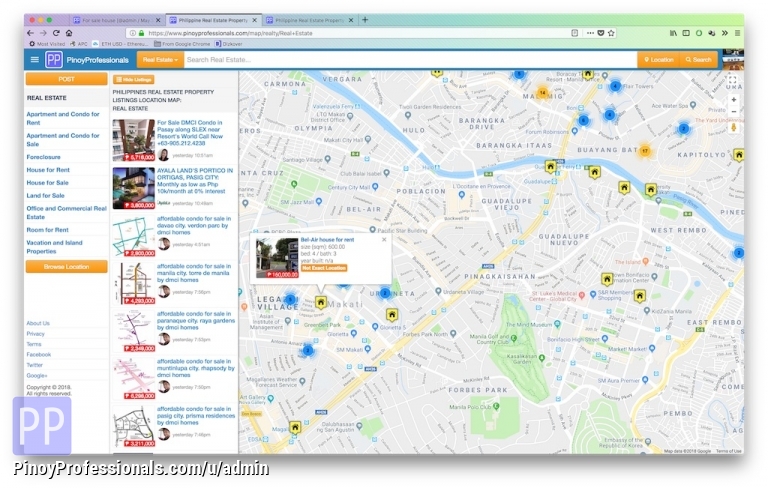Switch to 'For sale house' browser tab

click(115, 20)
